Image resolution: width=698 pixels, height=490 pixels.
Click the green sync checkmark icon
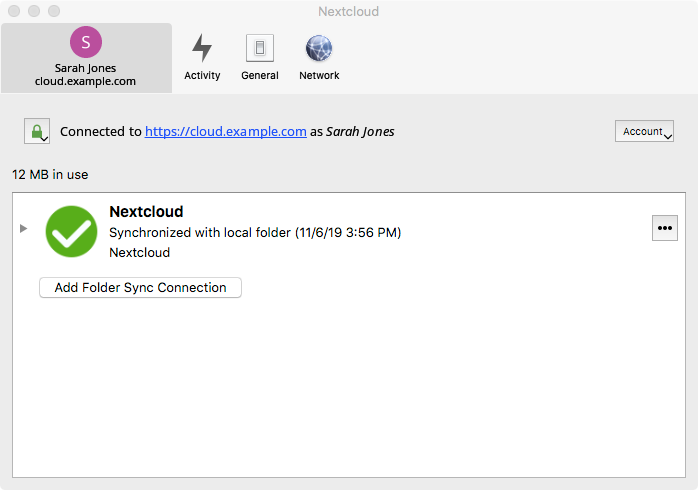(71, 231)
